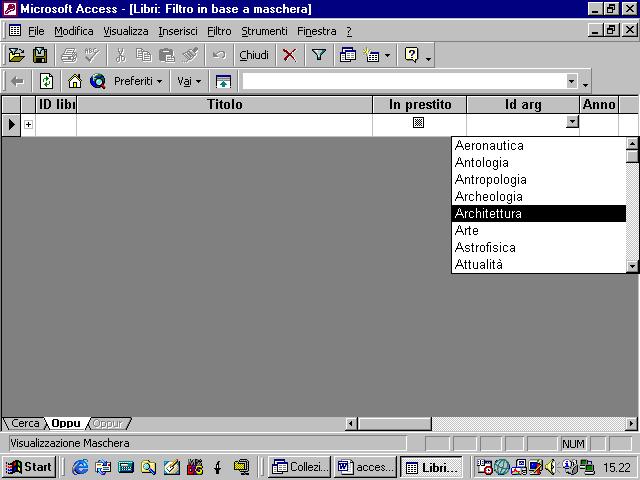This screenshot has width=640, height=480.
Task: Open the Strumenti menu
Action: [x=264, y=31]
